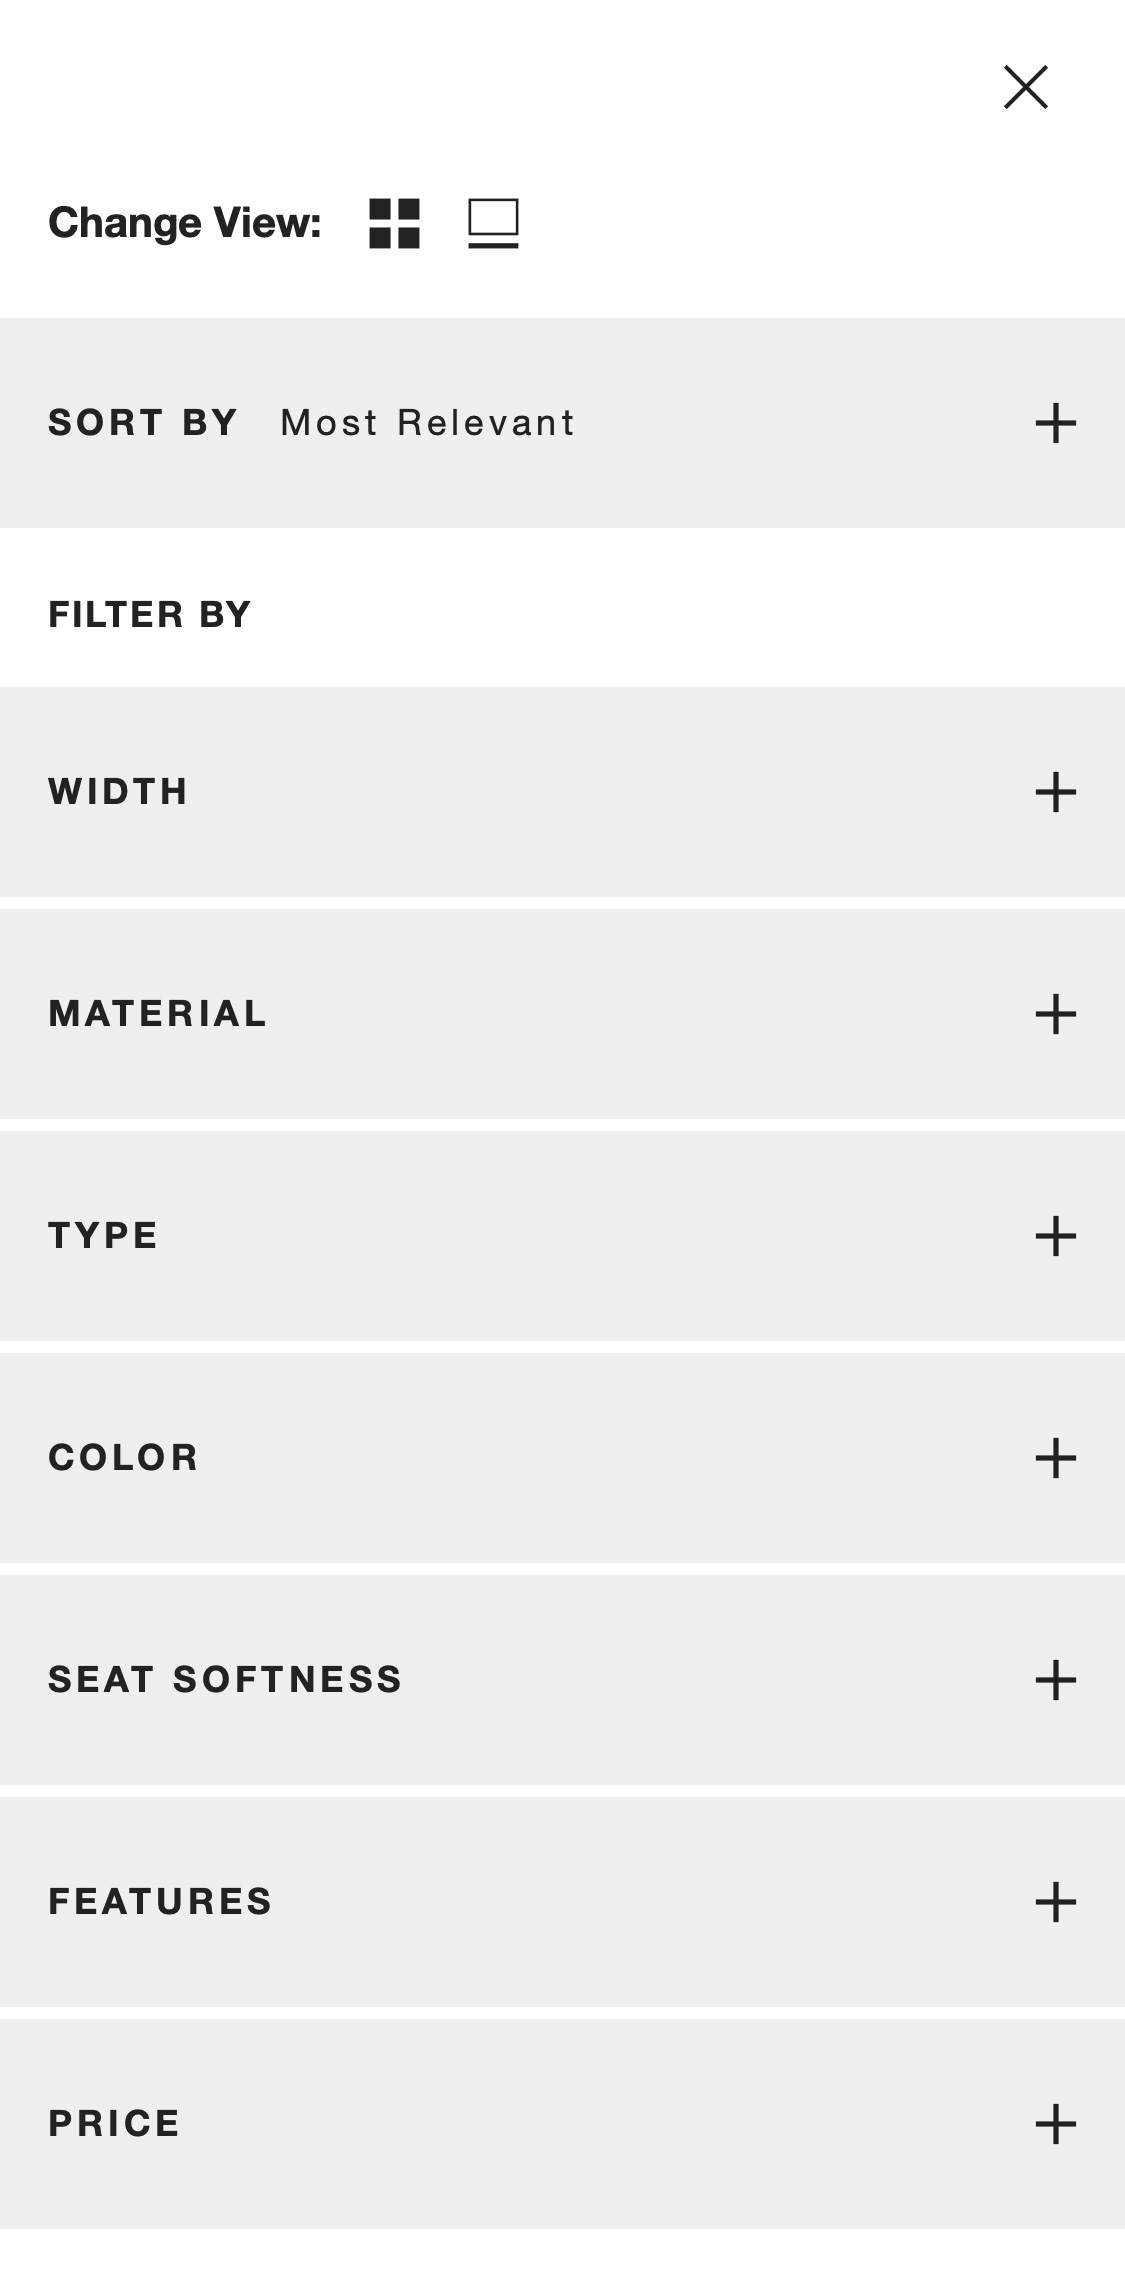Click the plus icon next to FEATURES
The image size is (1125, 2273).
click(x=1054, y=1902)
